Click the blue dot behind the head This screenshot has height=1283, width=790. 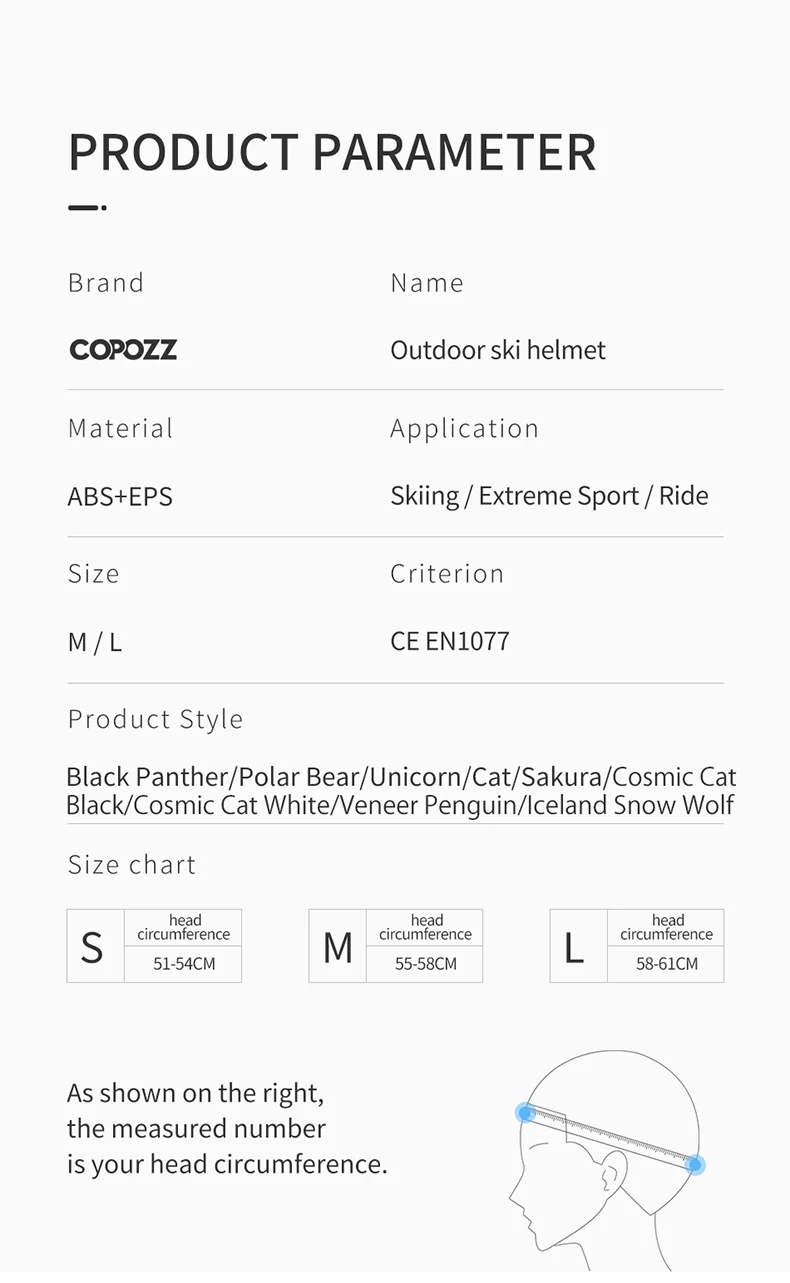pos(696,1165)
